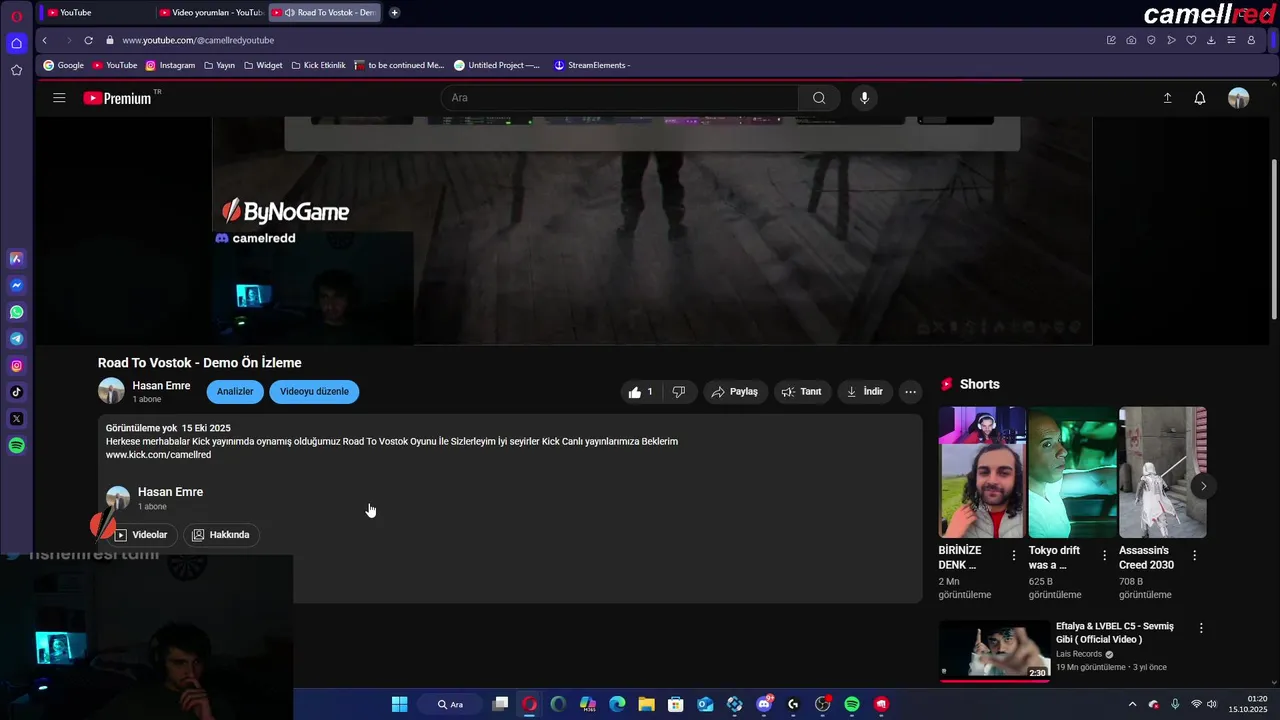This screenshot has width=1280, height=720.
Task: Click the Paylaş share button
Action: 734,392
